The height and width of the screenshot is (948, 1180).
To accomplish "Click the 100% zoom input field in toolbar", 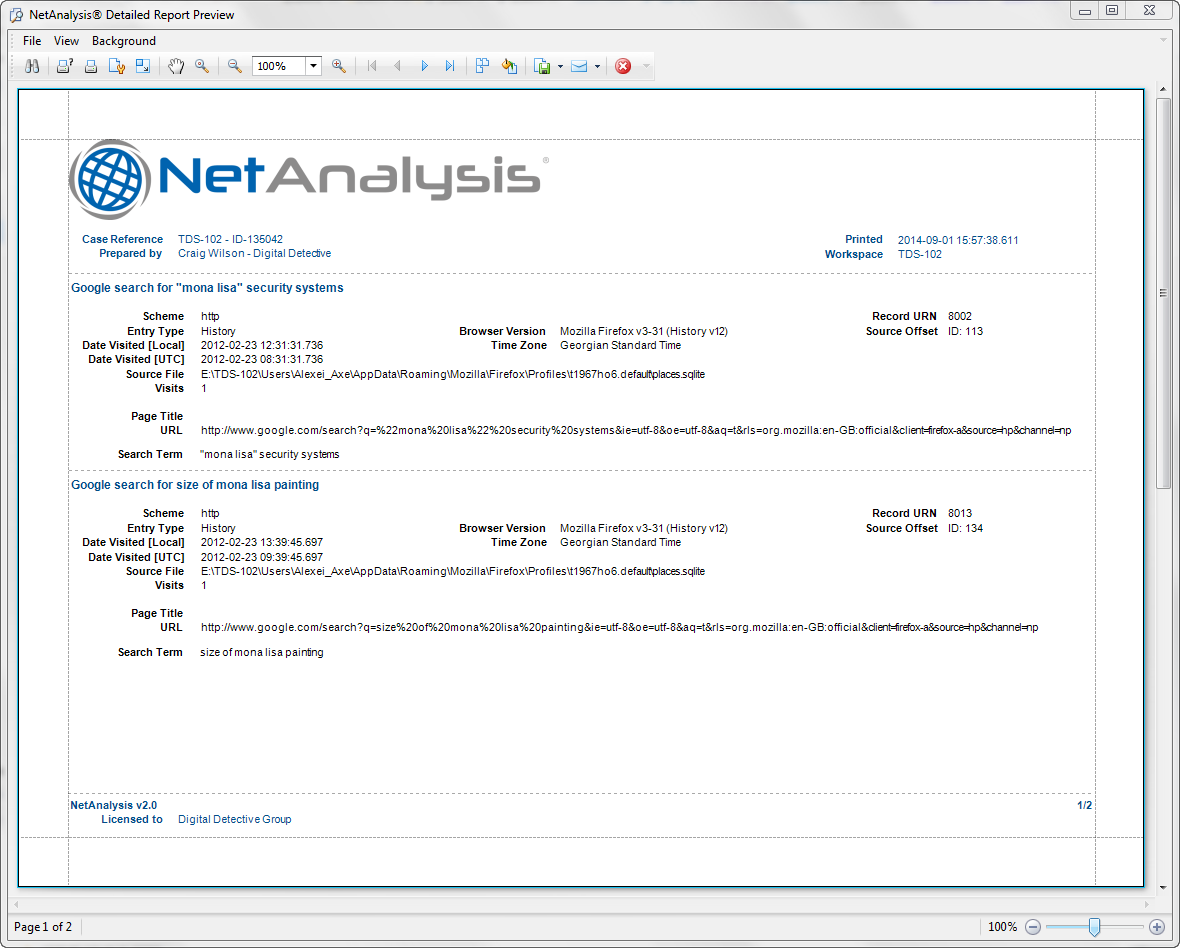I will coord(279,66).
